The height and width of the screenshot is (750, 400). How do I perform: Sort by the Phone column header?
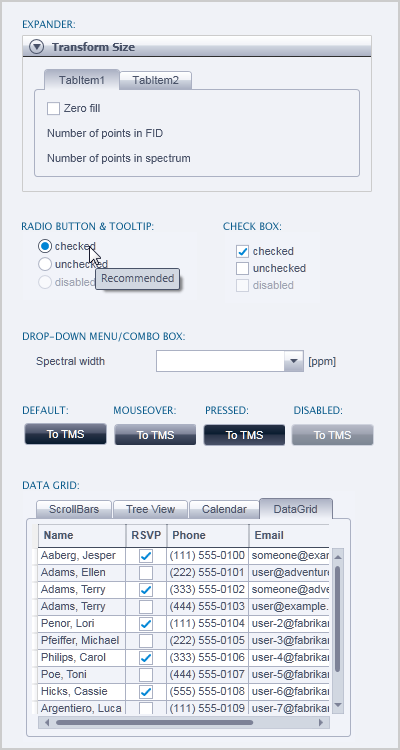coord(208,535)
